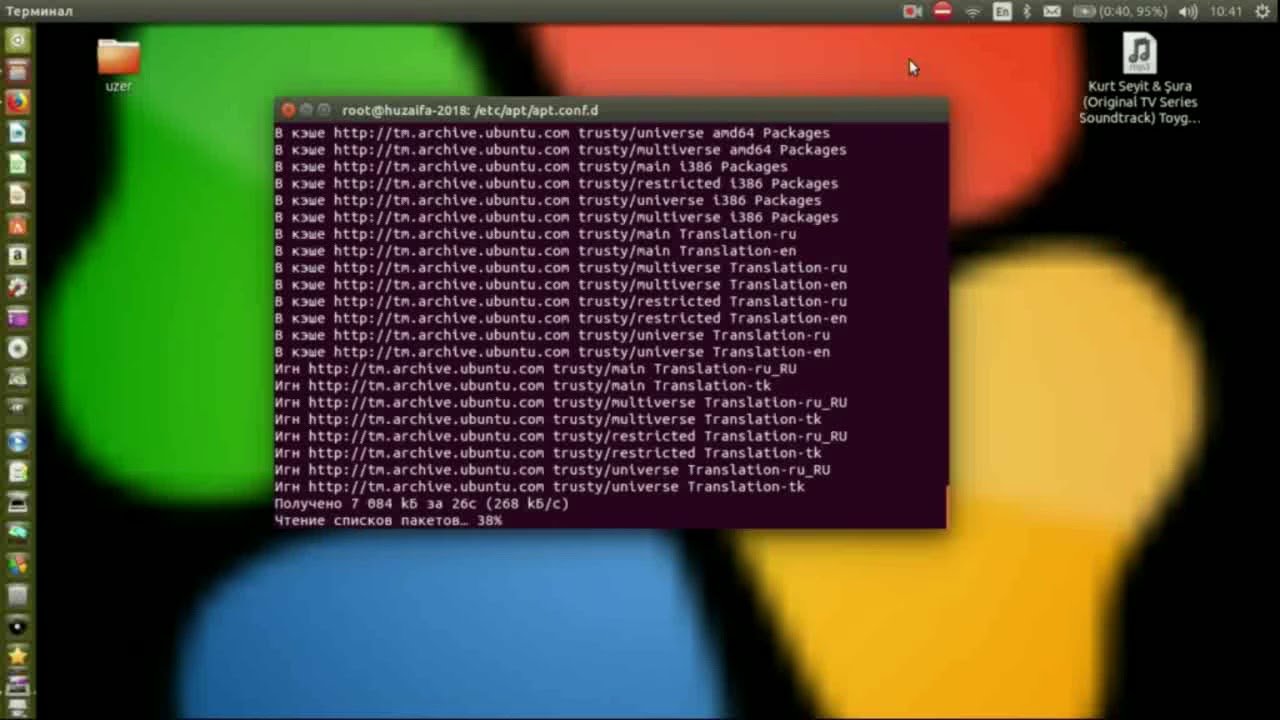This screenshot has width=1280, height=720.
Task: Open the session gear menu
Action: point(1262,11)
